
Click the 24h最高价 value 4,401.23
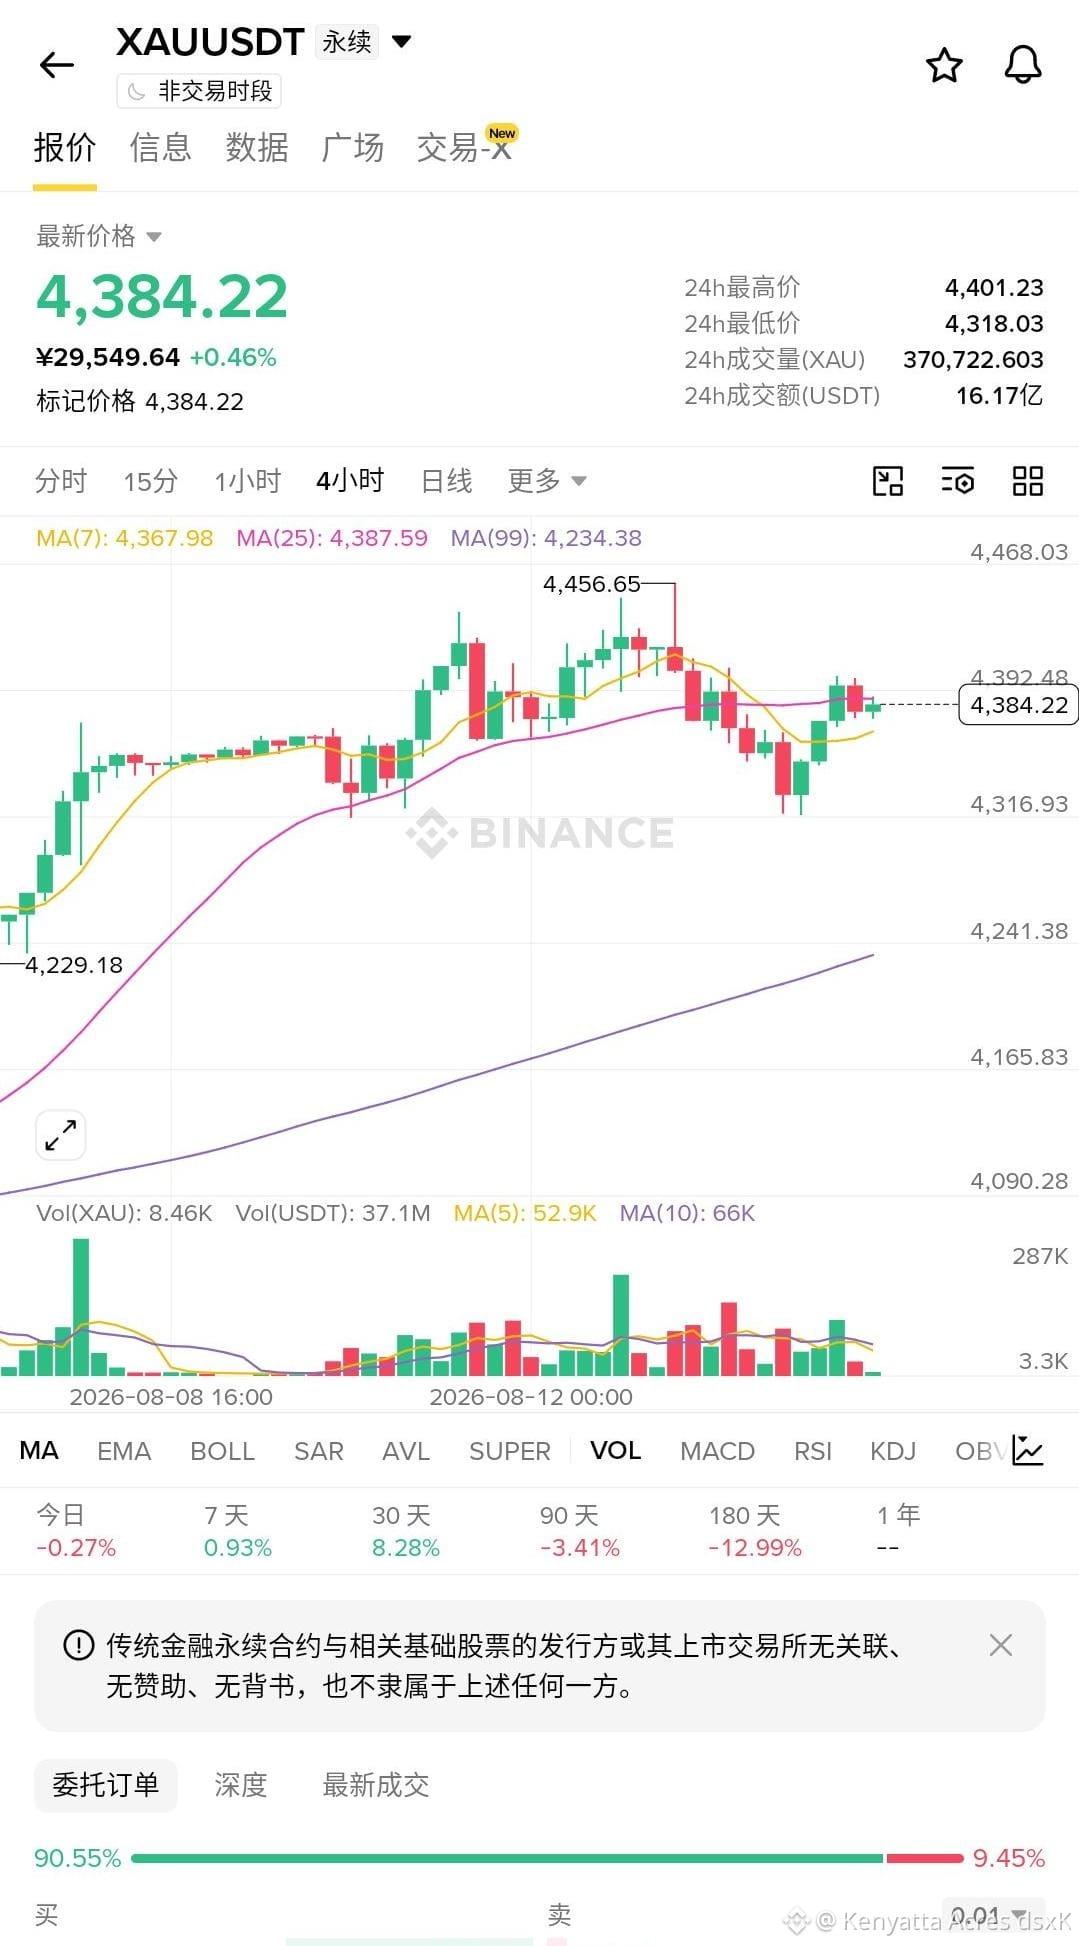coord(994,288)
